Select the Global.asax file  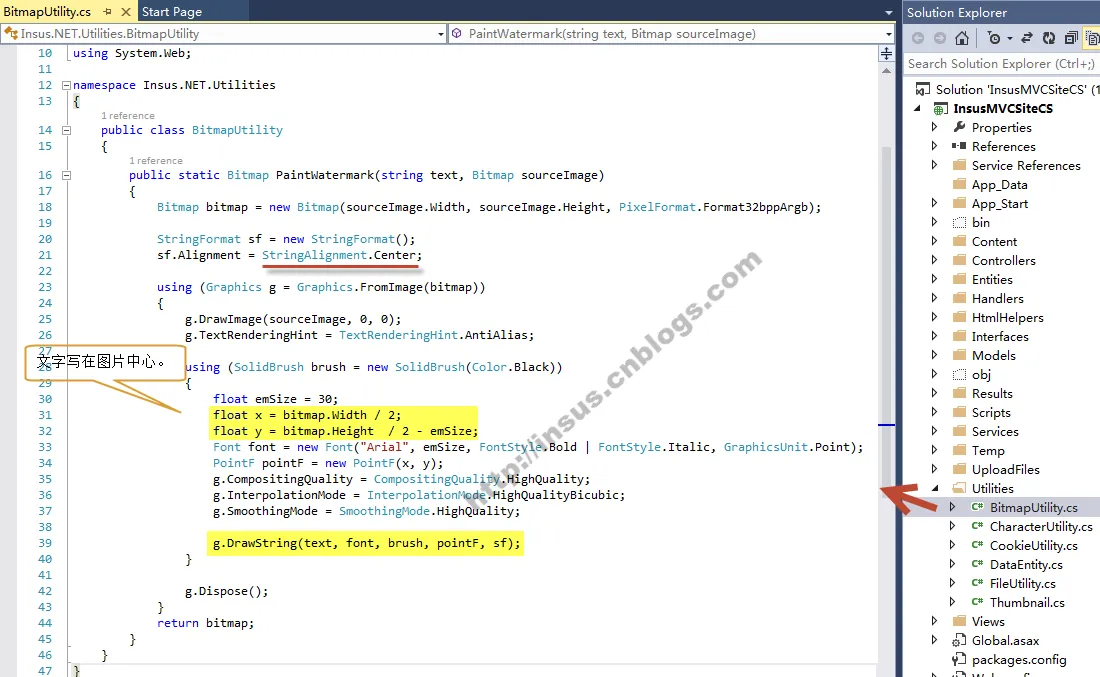click(x=1005, y=640)
